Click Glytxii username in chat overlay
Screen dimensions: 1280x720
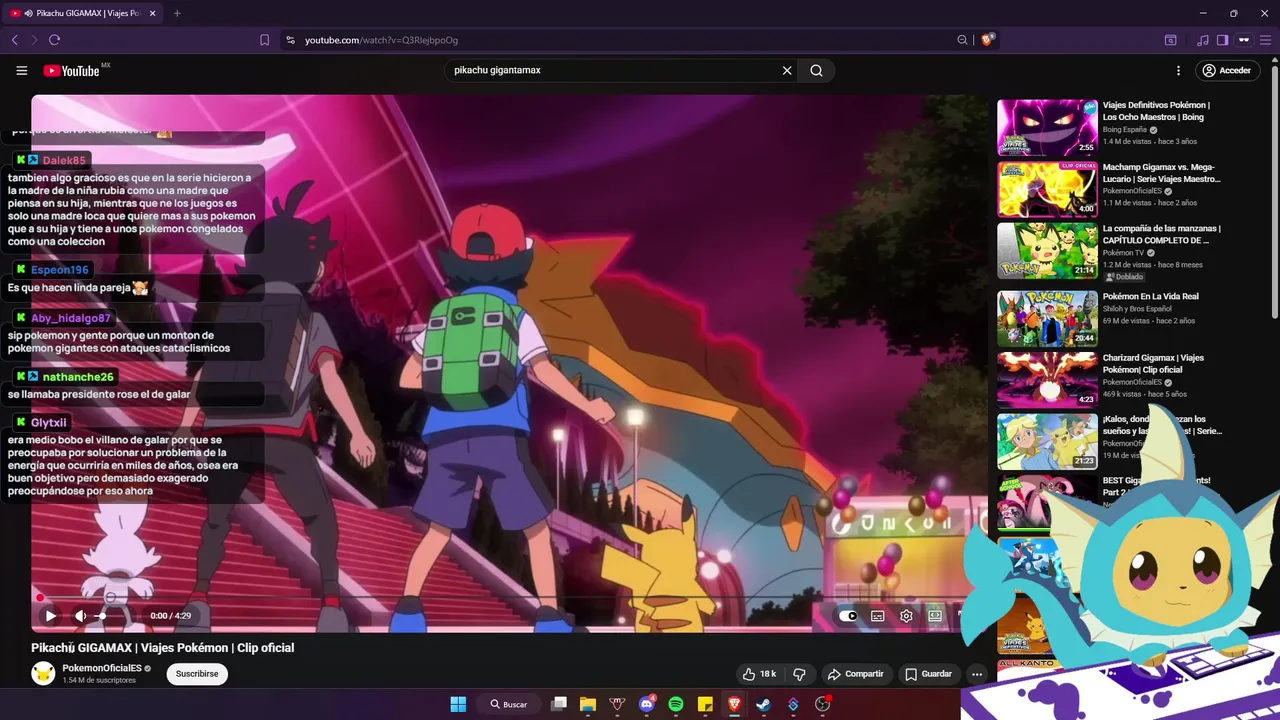[49, 423]
